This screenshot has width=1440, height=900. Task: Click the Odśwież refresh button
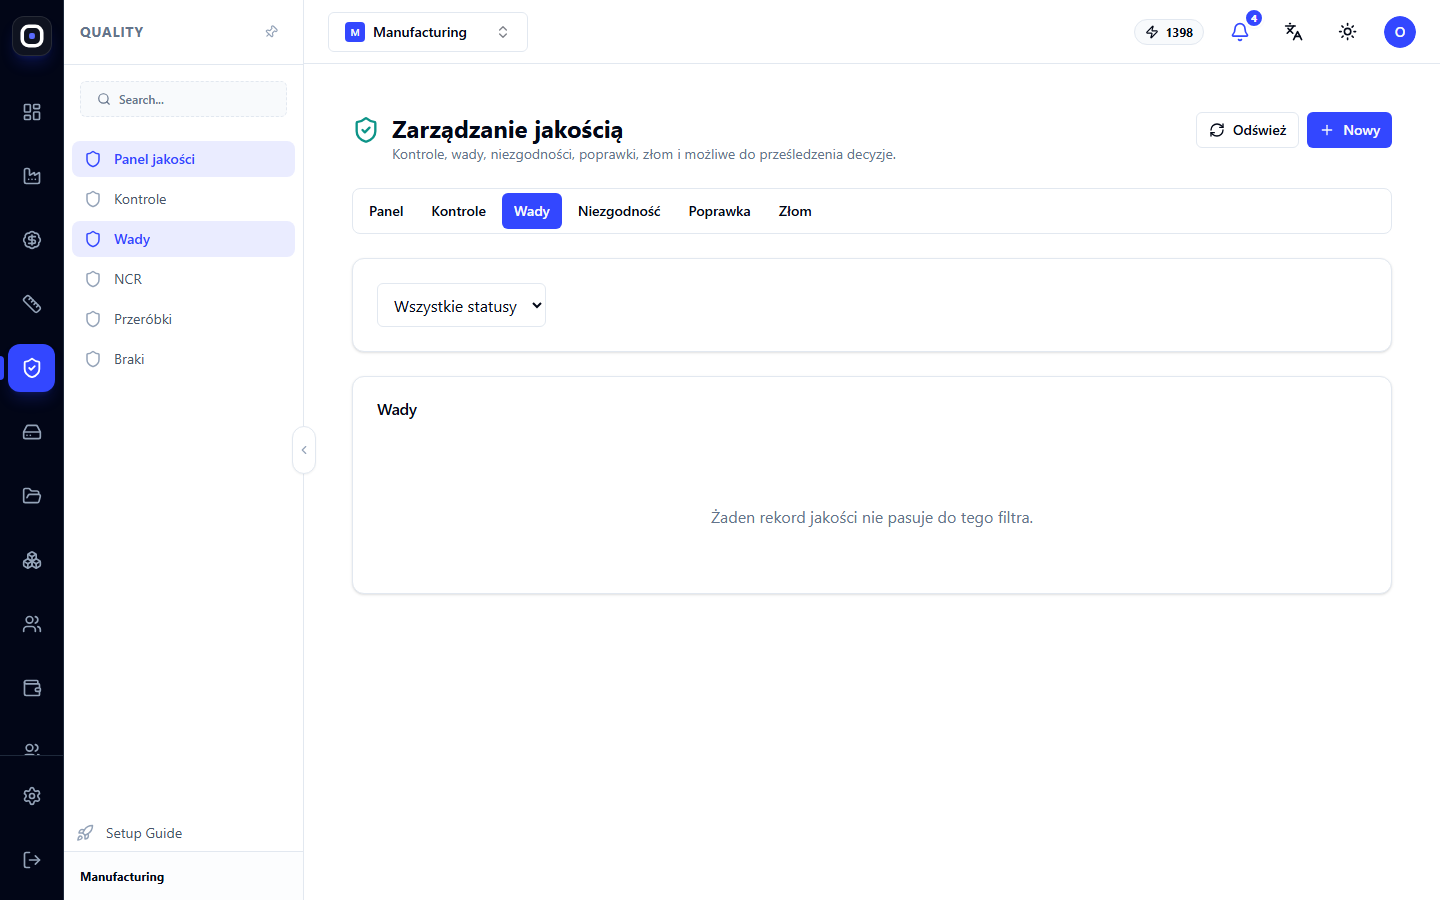(1247, 130)
